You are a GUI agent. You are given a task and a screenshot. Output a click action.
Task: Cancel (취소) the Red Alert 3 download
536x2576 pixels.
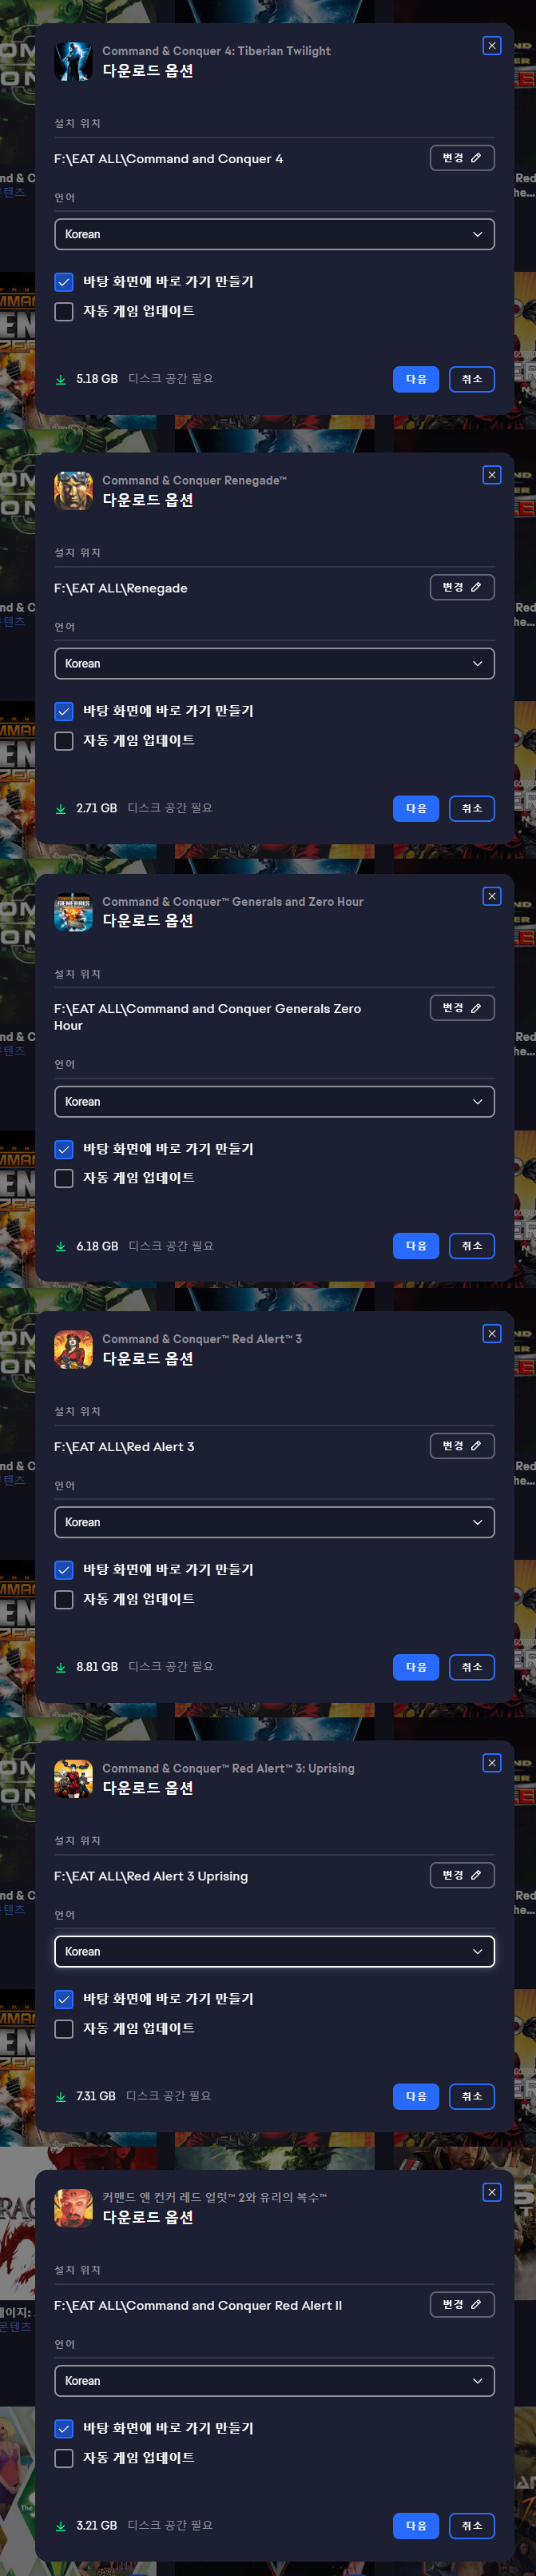coord(472,1667)
